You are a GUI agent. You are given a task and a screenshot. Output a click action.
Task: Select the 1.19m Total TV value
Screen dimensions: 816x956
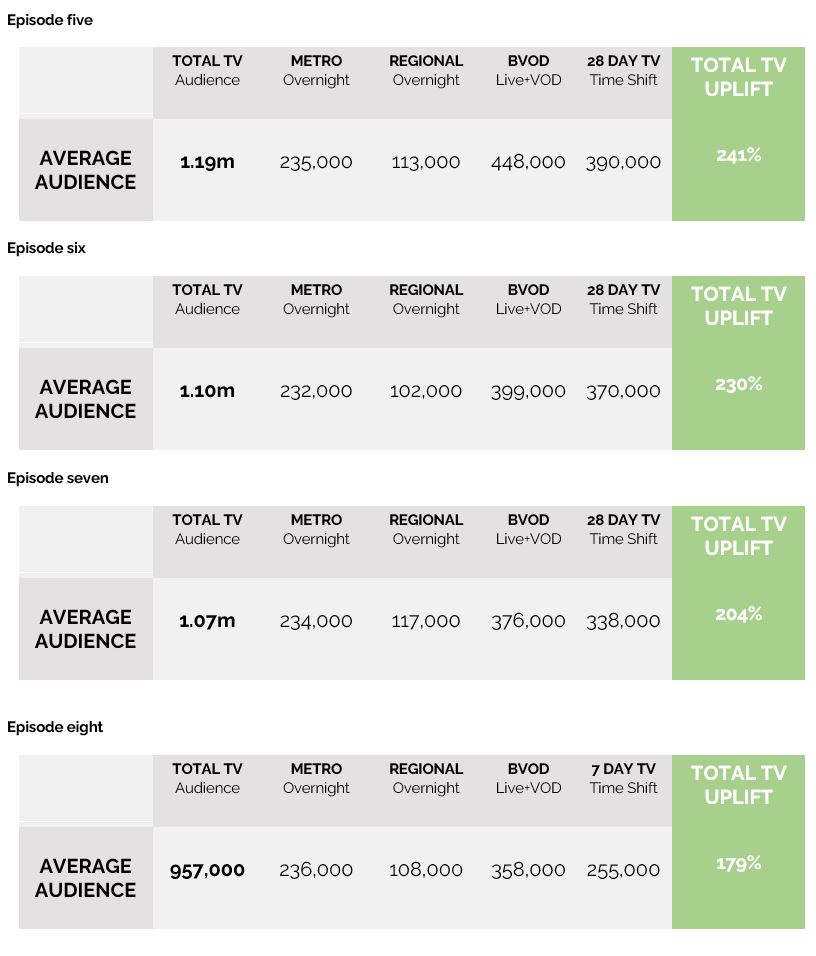[x=207, y=162]
